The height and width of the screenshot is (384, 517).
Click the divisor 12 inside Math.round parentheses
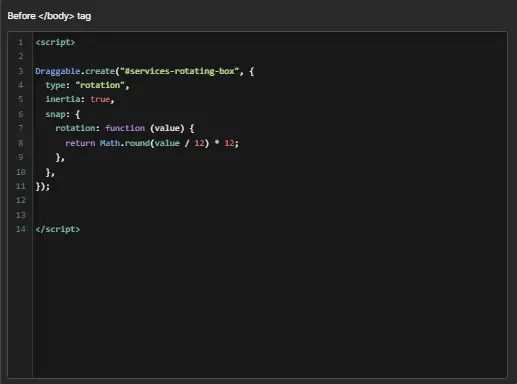point(199,143)
